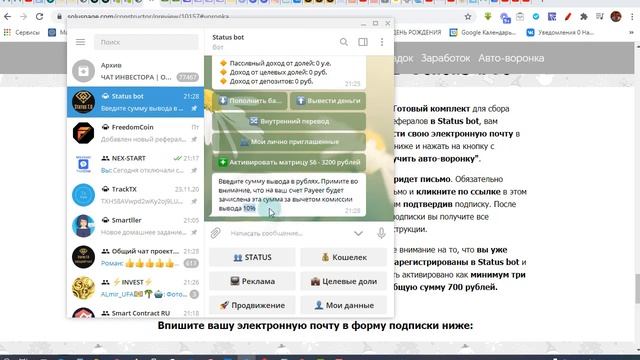Open the FreedomCoin chat
640x360 pixels.
click(136, 133)
